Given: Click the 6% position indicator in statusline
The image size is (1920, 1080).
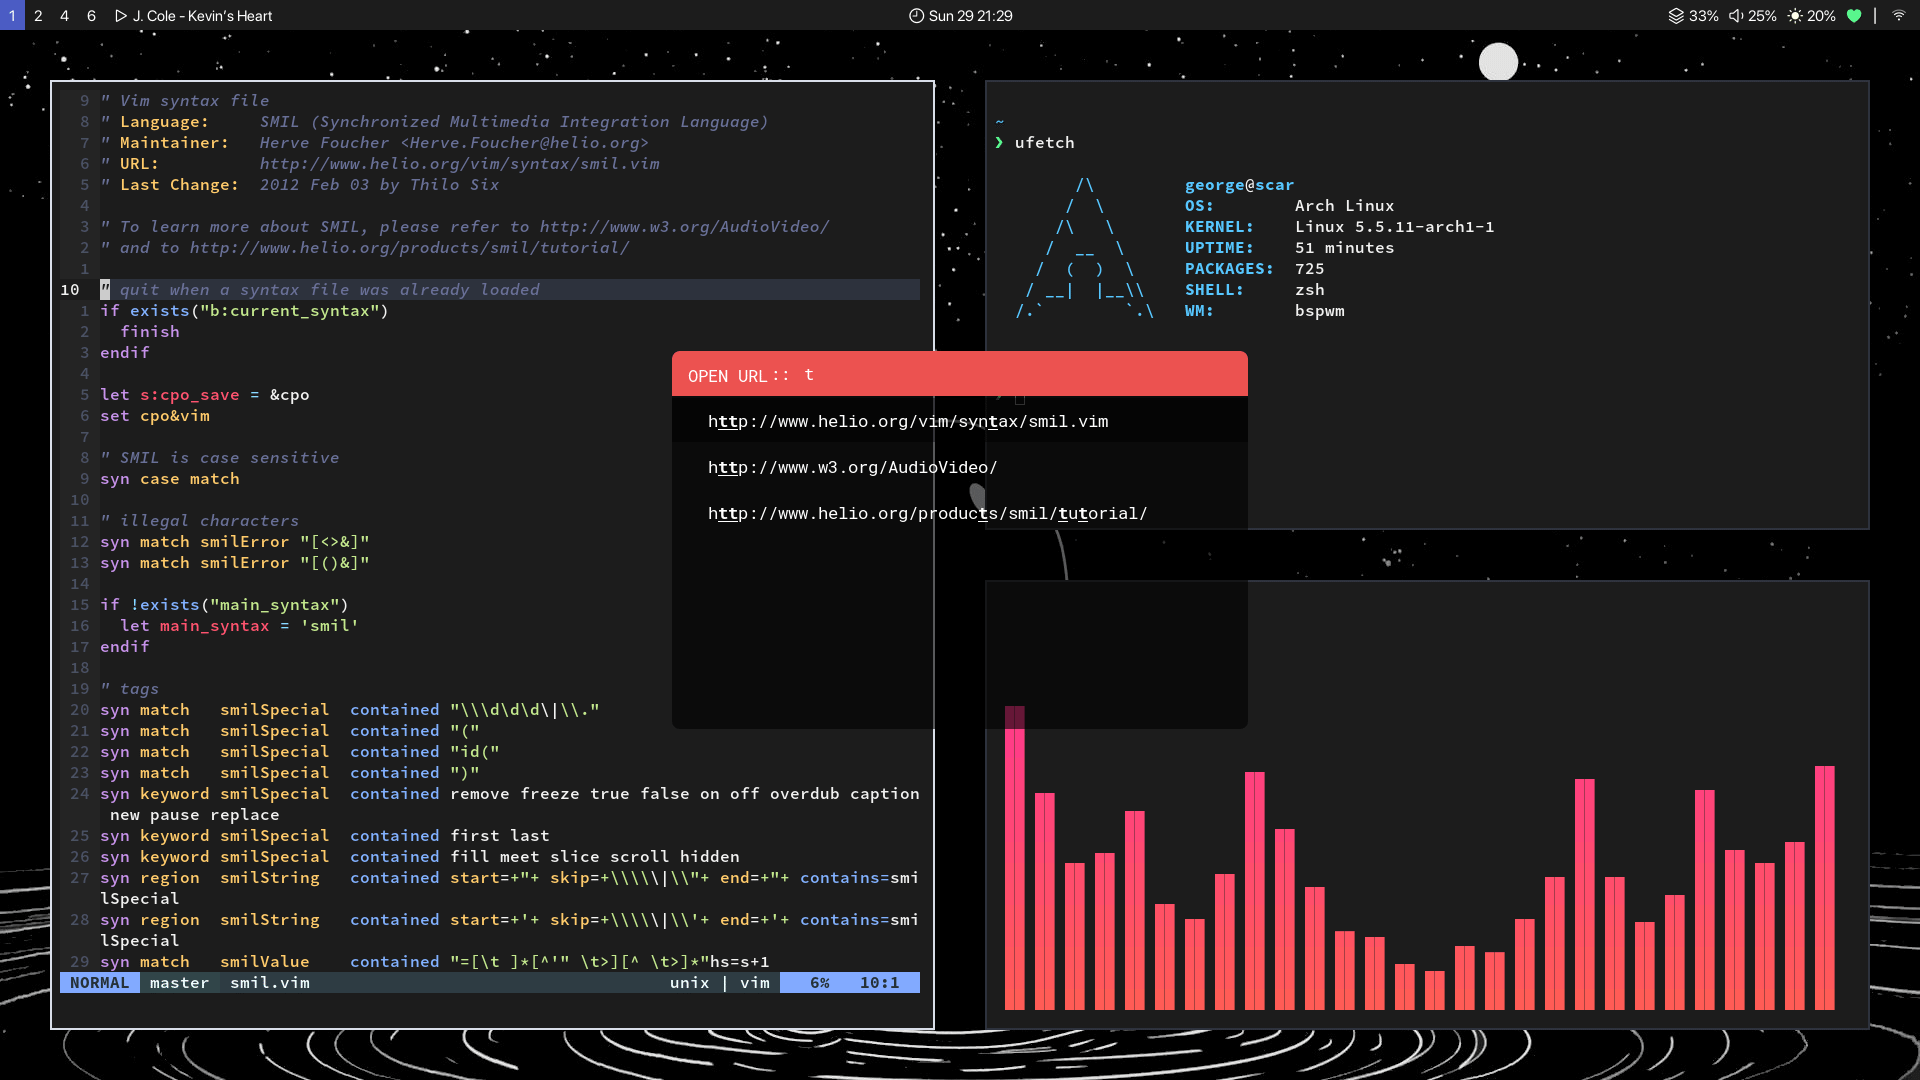Looking at the screenshot, I should 820,983.
